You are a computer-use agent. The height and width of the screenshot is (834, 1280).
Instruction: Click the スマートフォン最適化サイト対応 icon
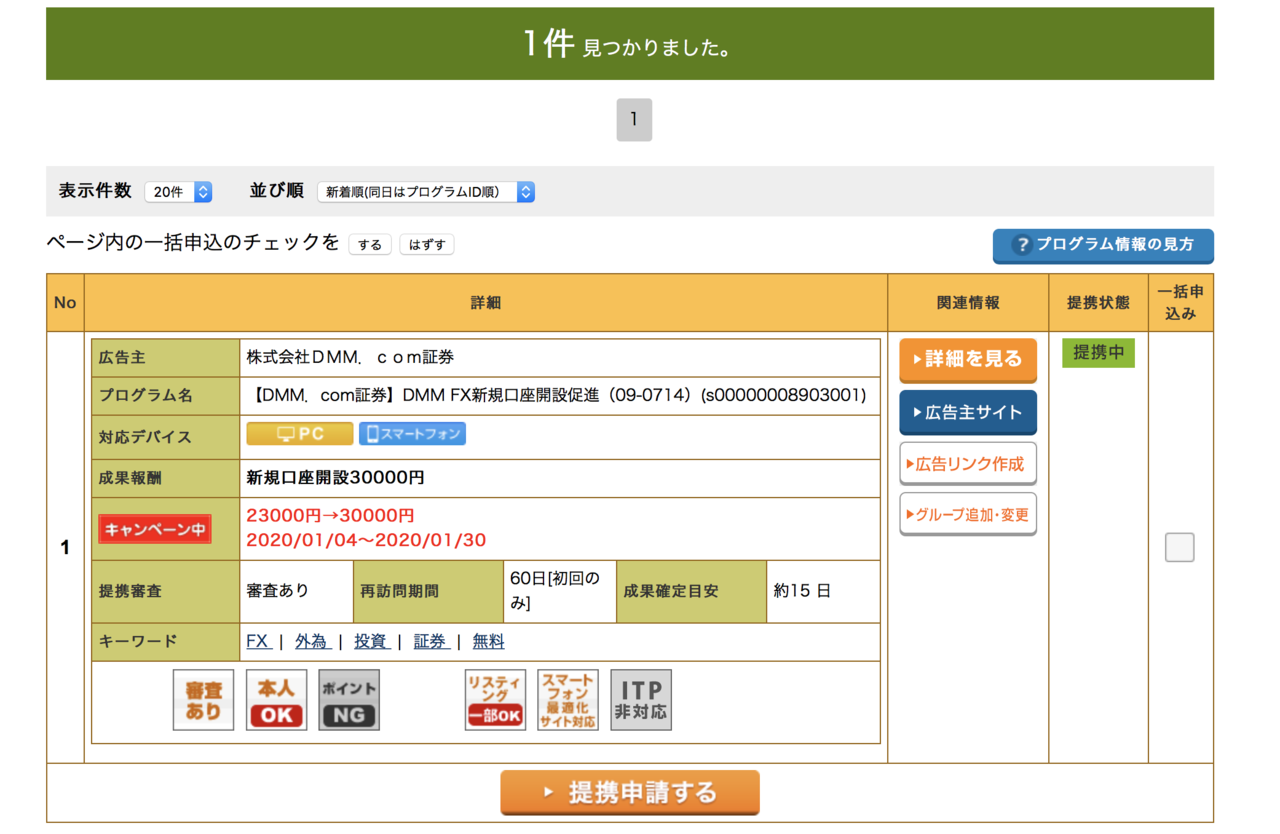568,700
